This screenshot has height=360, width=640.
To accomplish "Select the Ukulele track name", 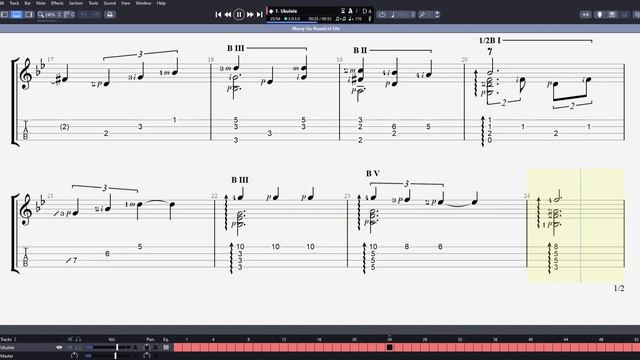I will (7, 347).
